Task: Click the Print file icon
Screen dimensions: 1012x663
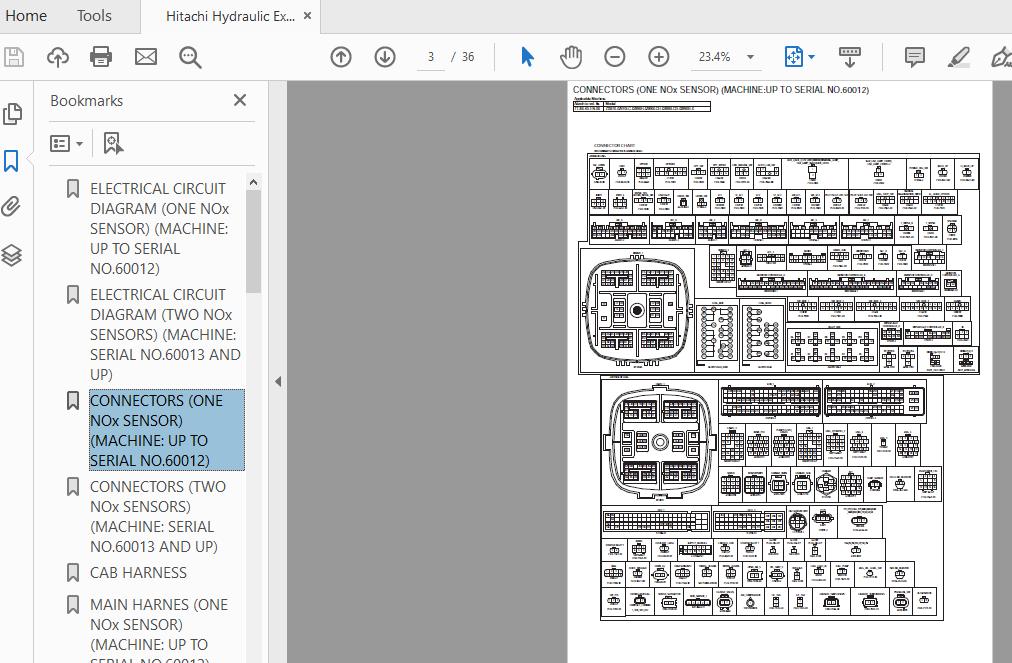Action: click(101, 57)
